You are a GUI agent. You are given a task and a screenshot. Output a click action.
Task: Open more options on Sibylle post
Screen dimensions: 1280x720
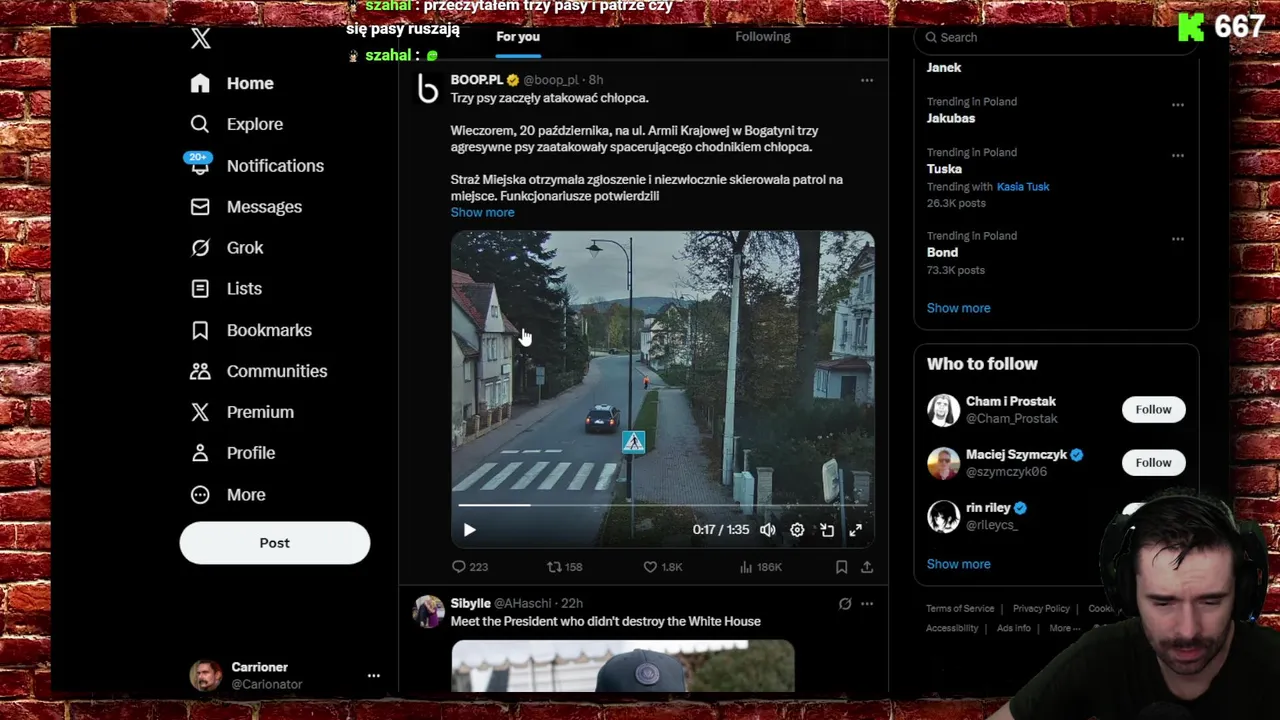point(867,604)
